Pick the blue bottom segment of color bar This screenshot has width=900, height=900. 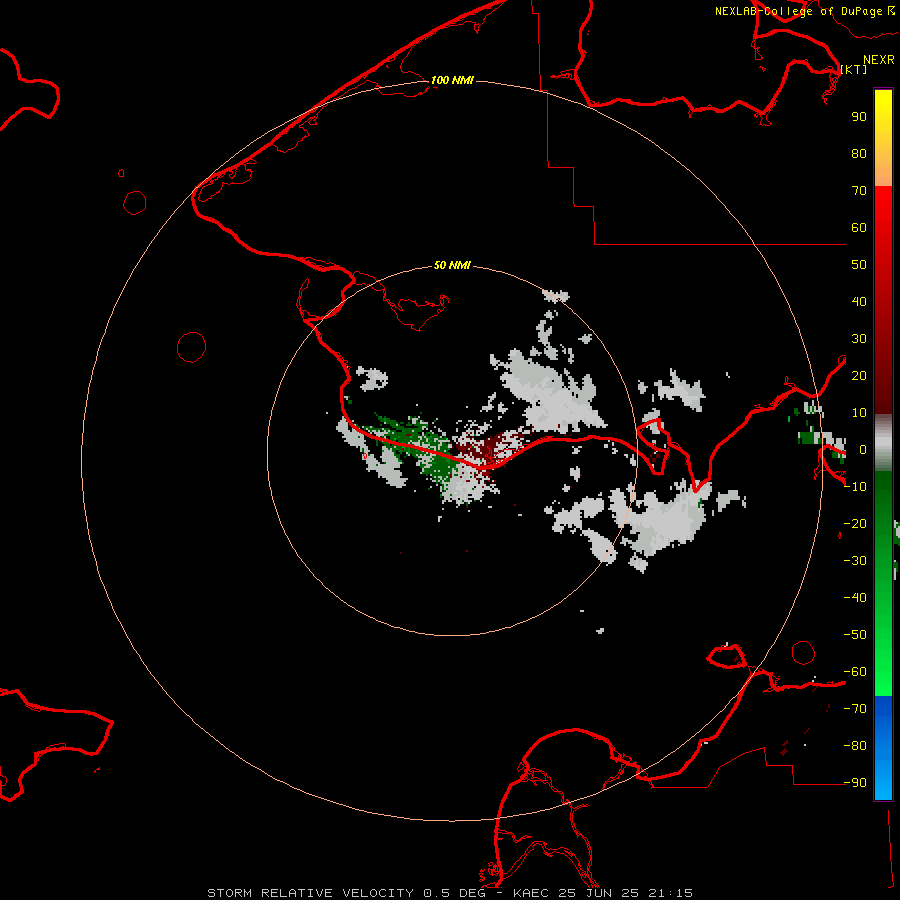tap(883, 747)
